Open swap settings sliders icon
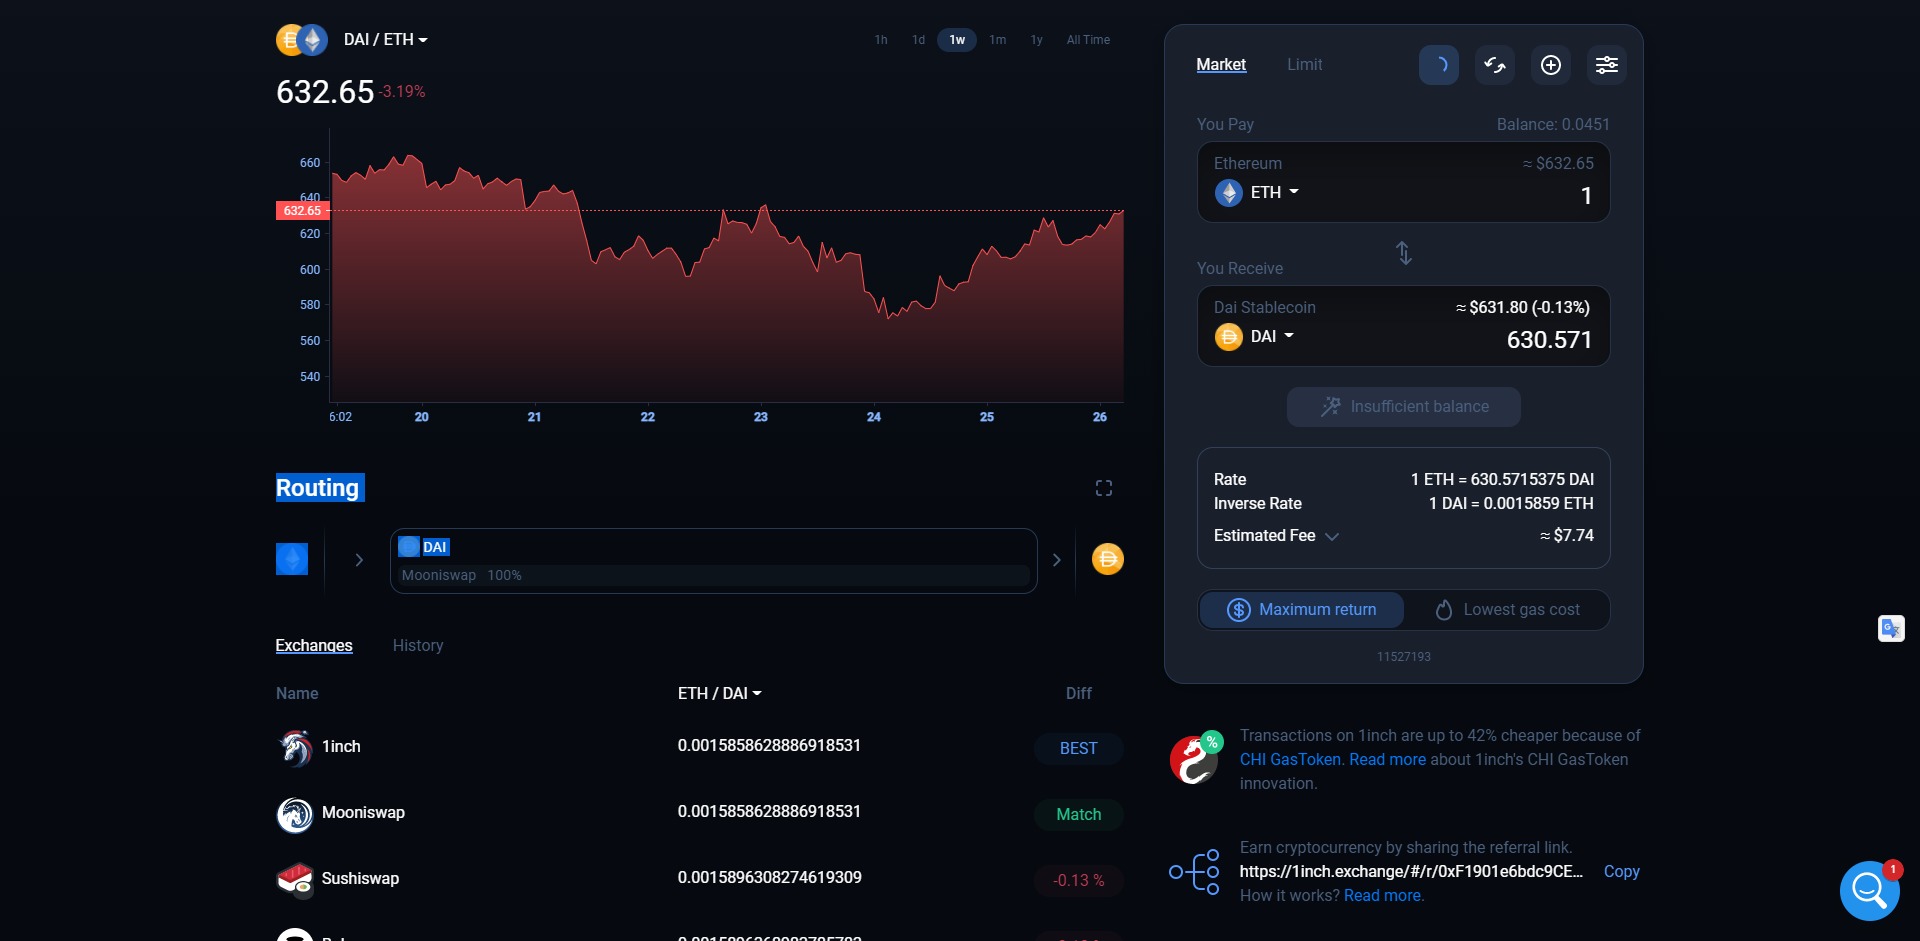 tap(1606, 65)
